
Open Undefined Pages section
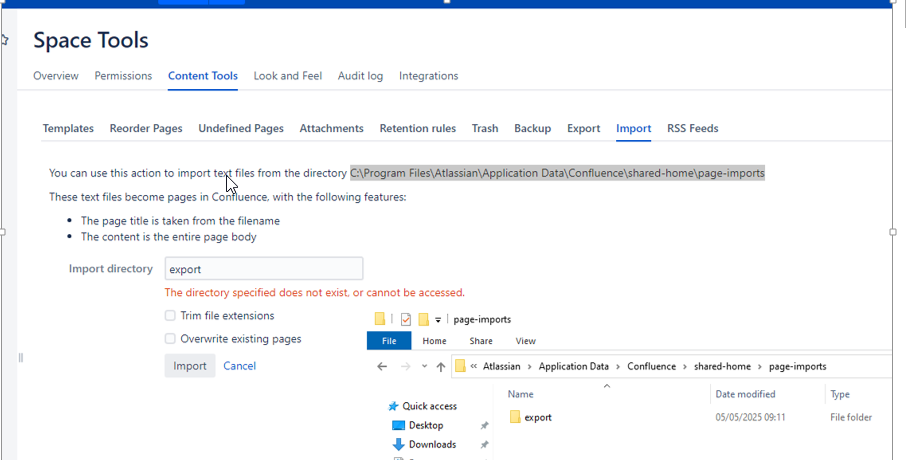(x=241, y=128)
